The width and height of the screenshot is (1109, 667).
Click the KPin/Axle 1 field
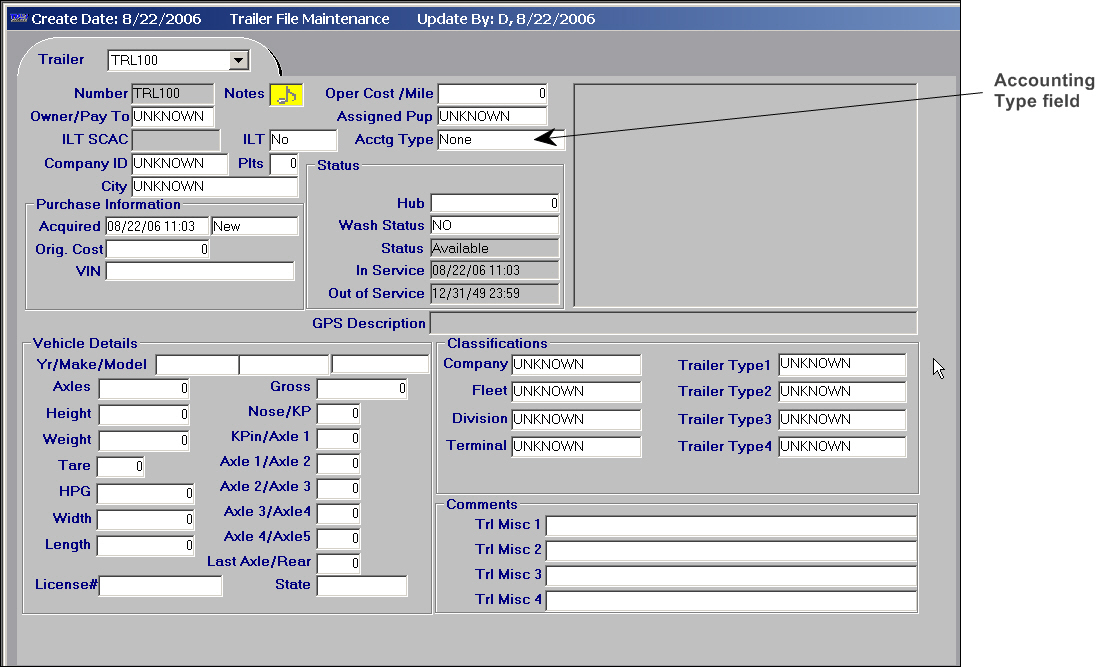339,439
